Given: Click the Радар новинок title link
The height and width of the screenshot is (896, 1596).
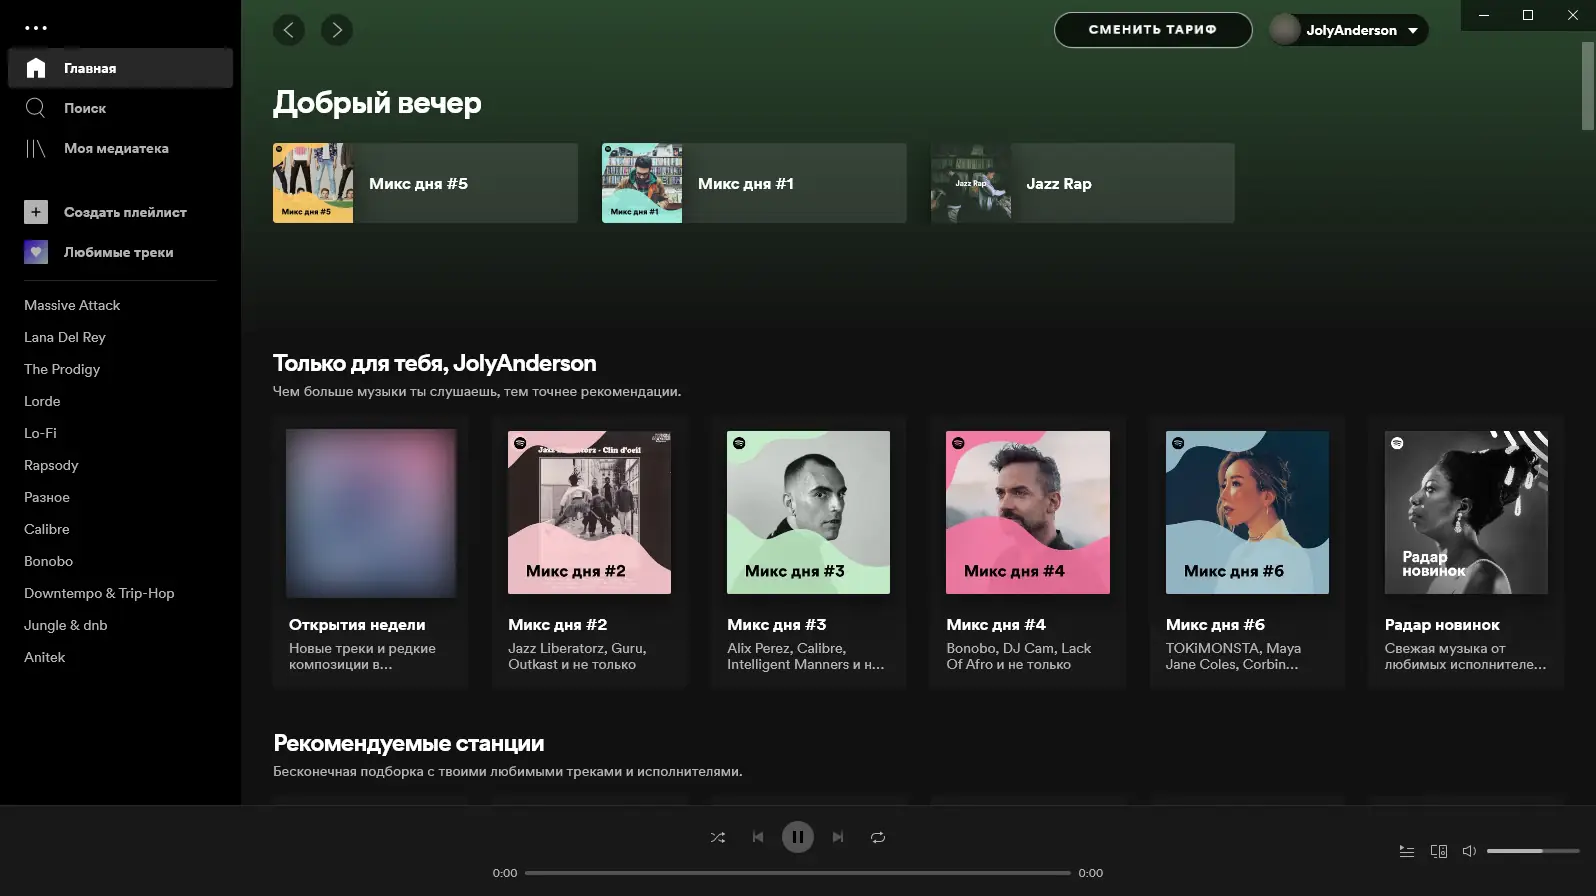Looking at the screenshot, I should tap(1442, 625).
